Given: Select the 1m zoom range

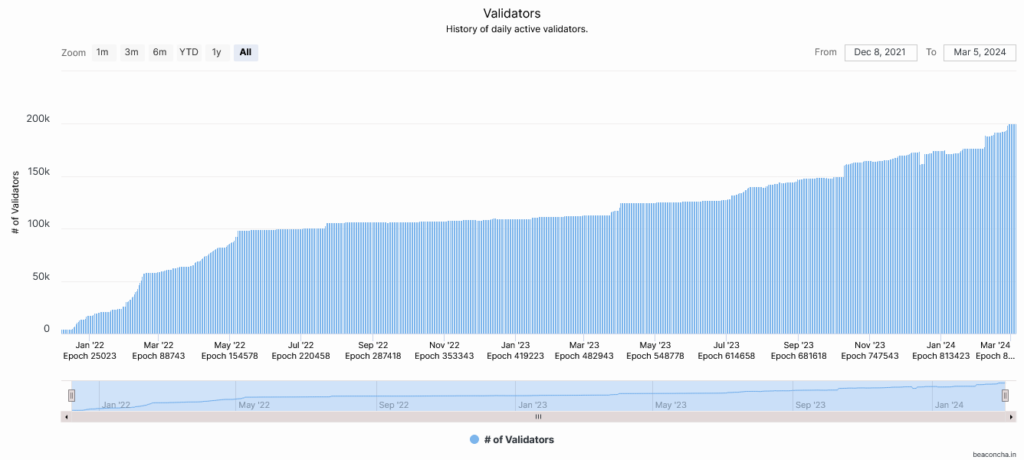Looking at the screenshot, I should click(103, 52).
